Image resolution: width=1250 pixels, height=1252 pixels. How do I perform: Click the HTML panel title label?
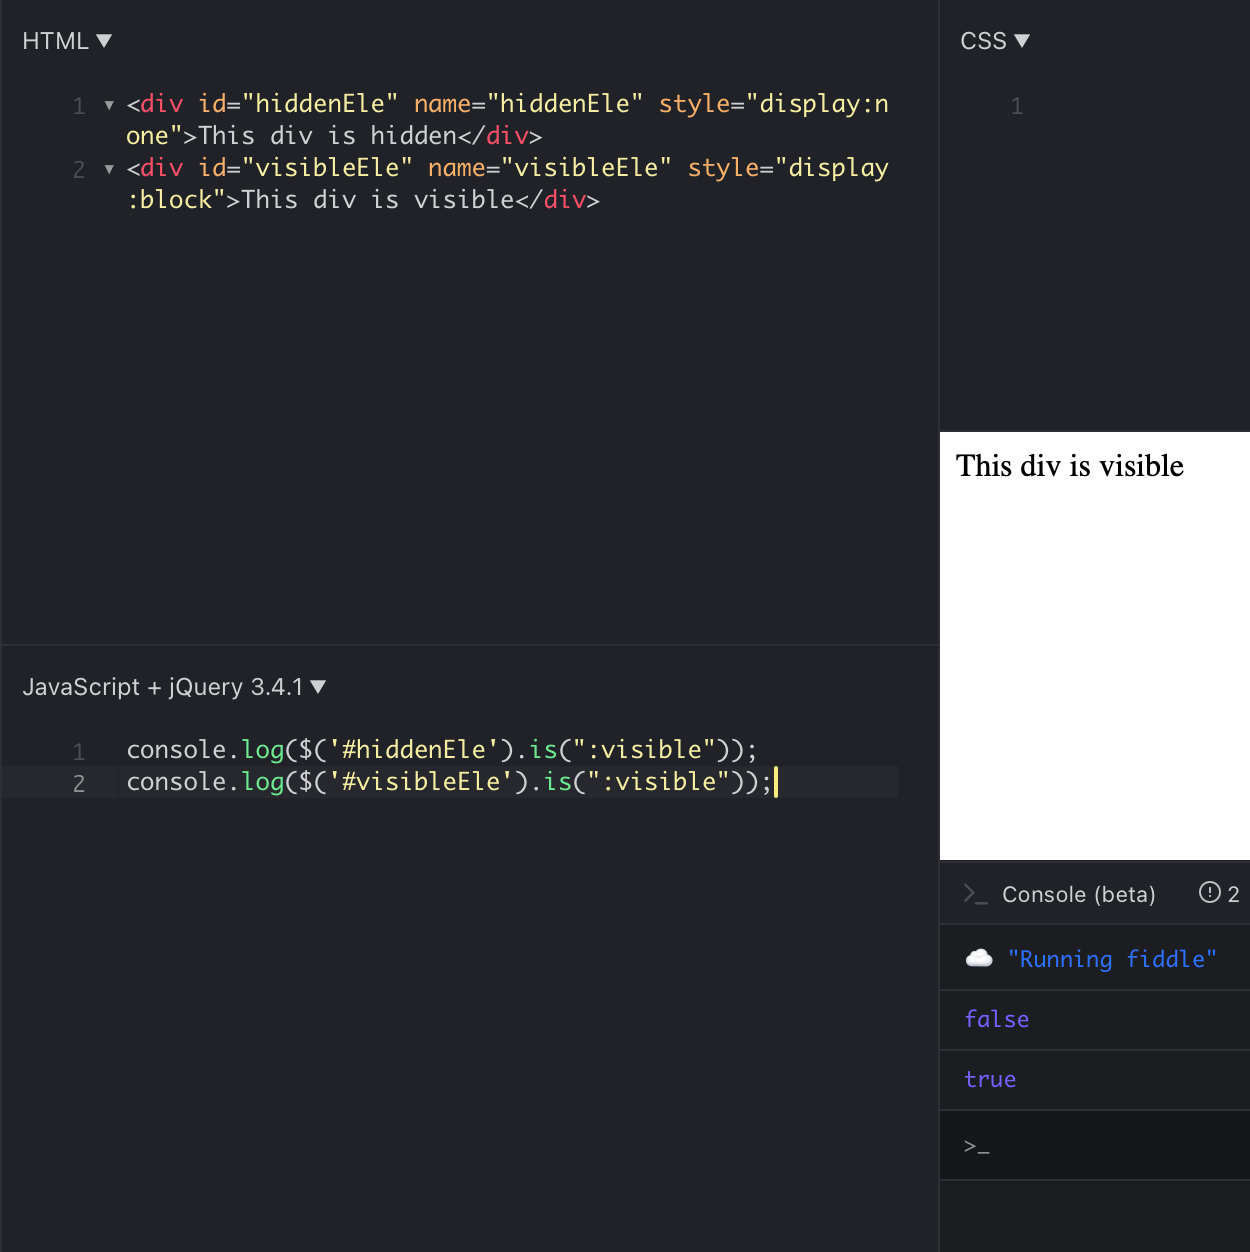click(x=55, y=40)
